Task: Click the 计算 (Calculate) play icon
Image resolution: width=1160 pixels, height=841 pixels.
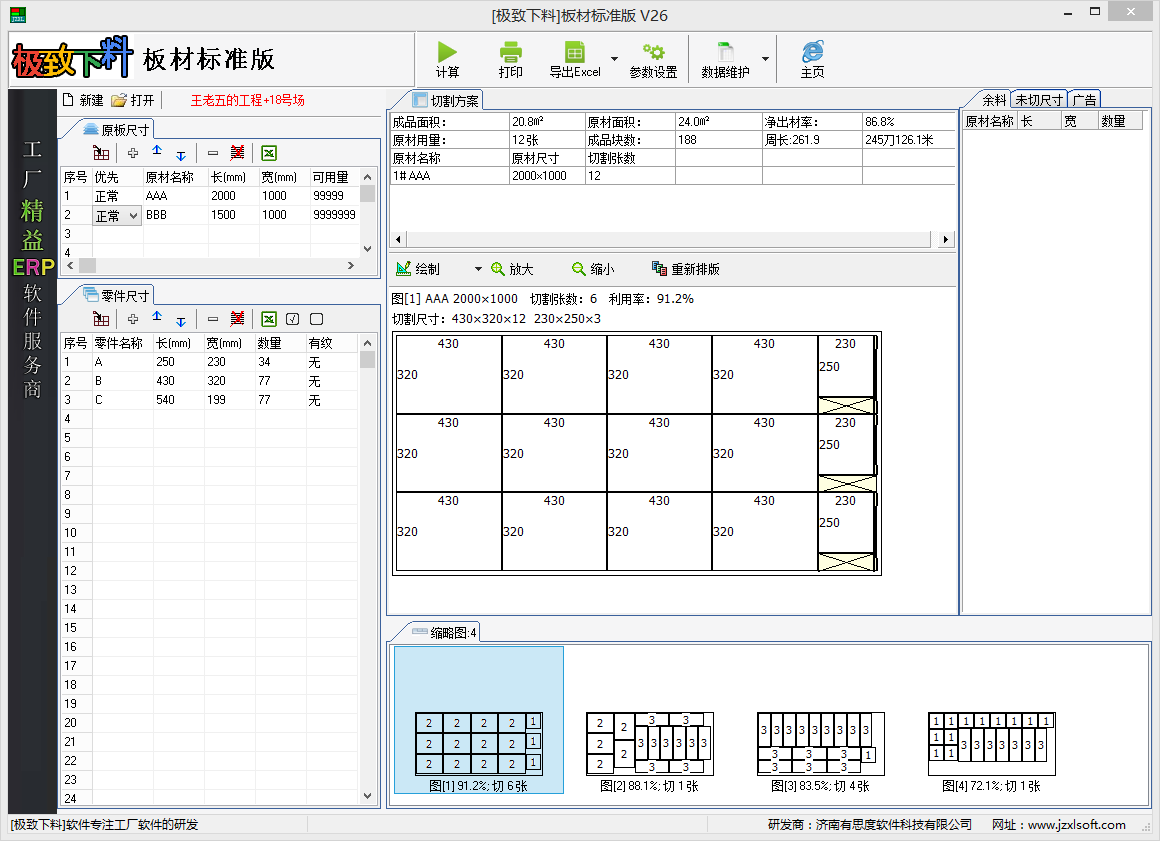Action: pyautogui.click(x=447, y=52)
